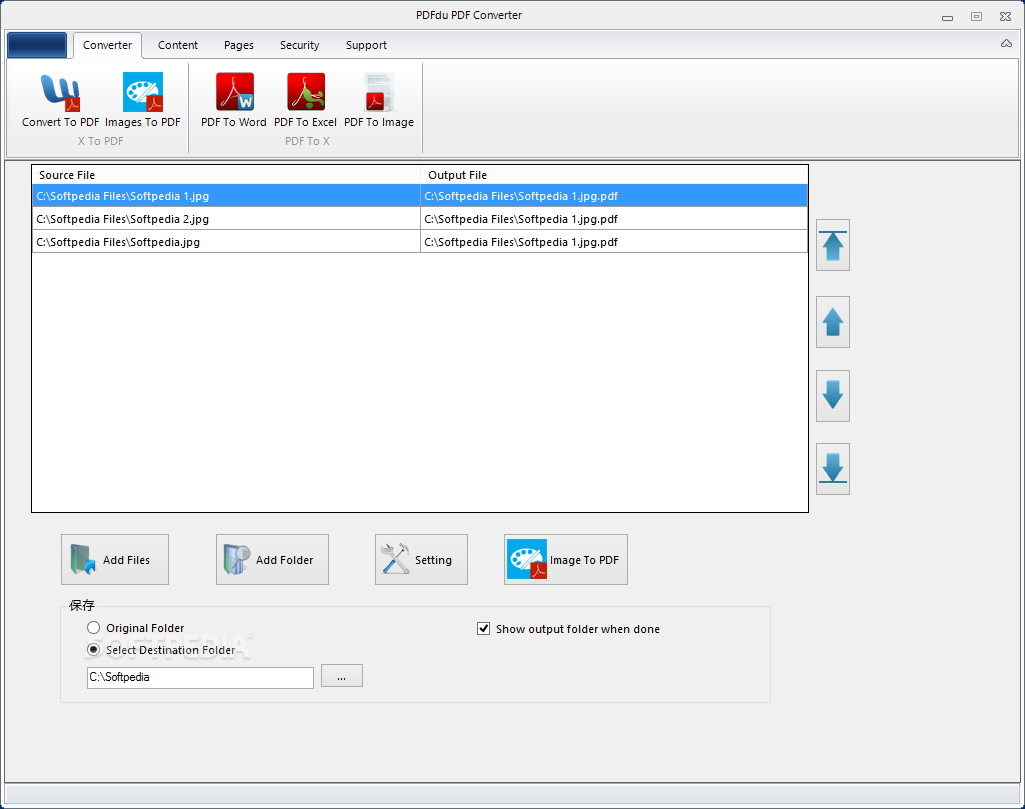This screenshot has height=809, width=1025.
Task: Open the Support tab
Action: click(366, 45)
